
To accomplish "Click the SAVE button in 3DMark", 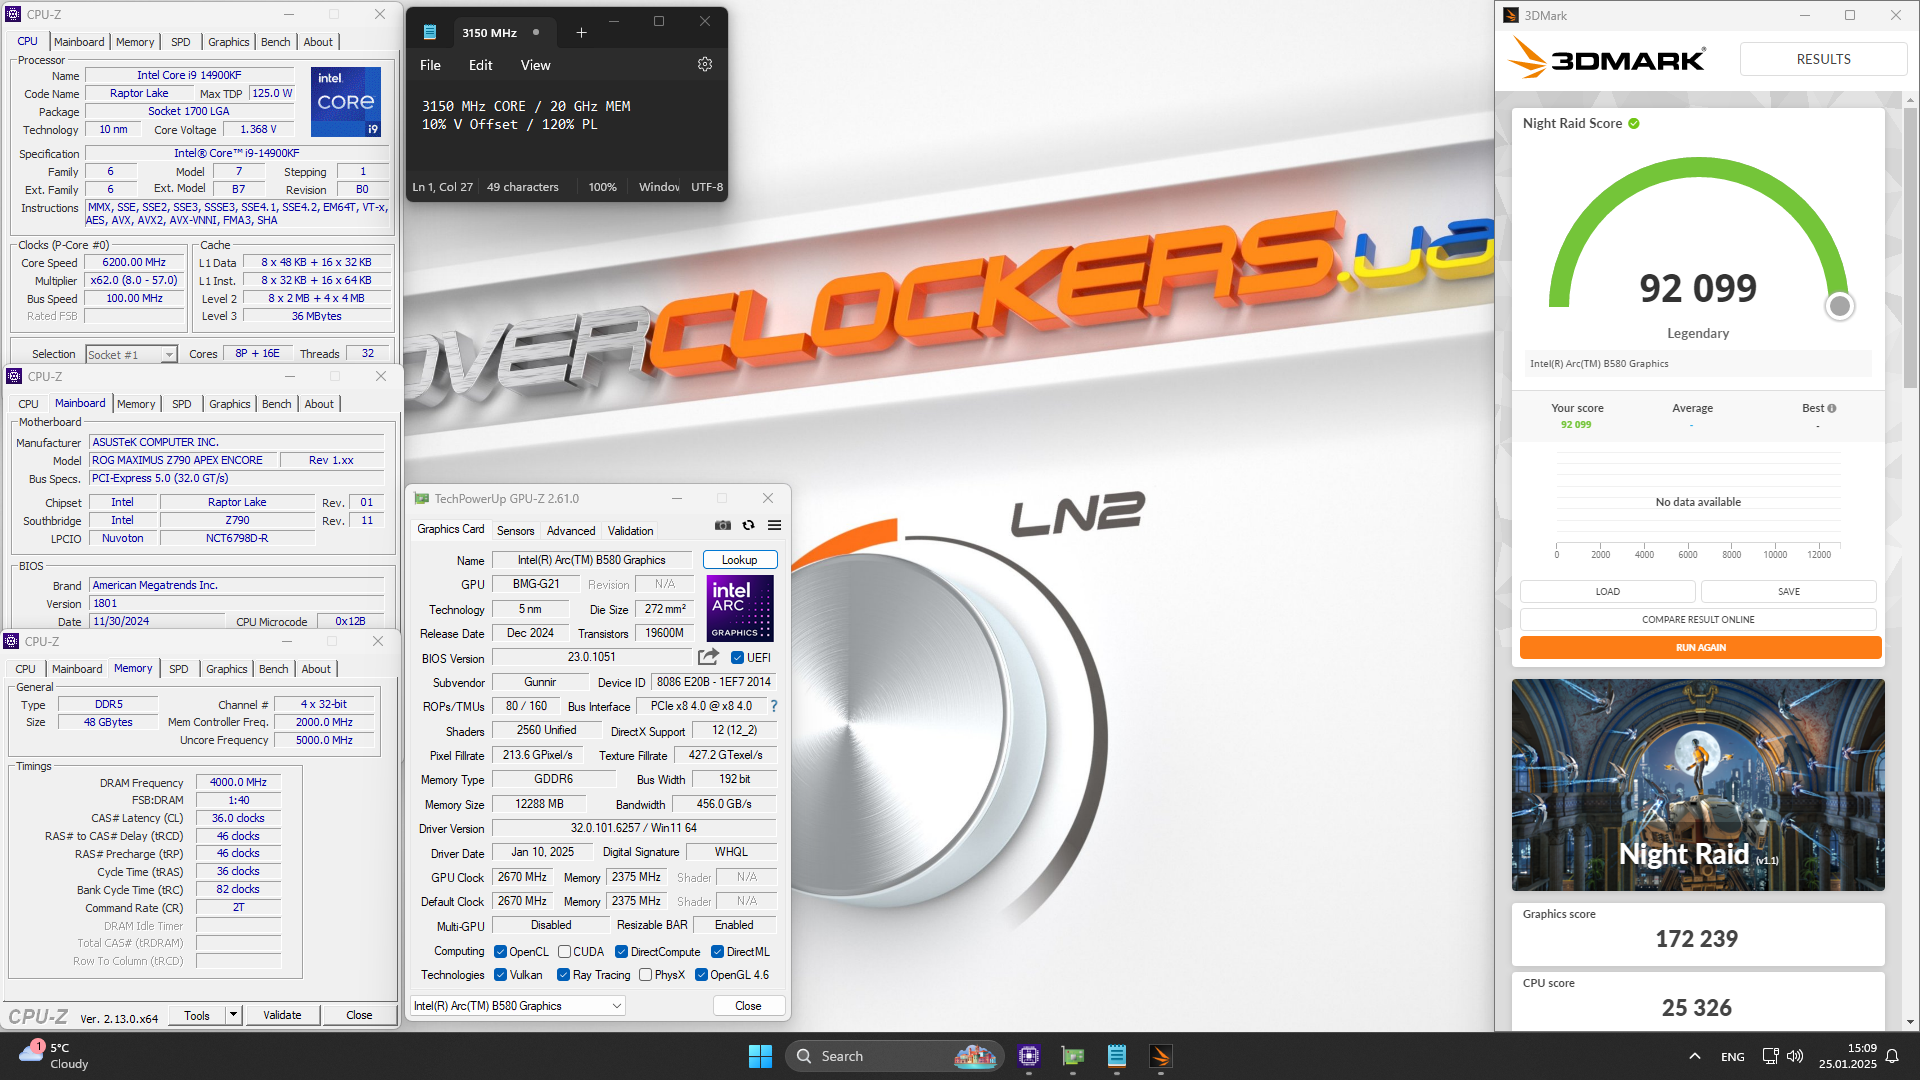I will [1788, 591].
